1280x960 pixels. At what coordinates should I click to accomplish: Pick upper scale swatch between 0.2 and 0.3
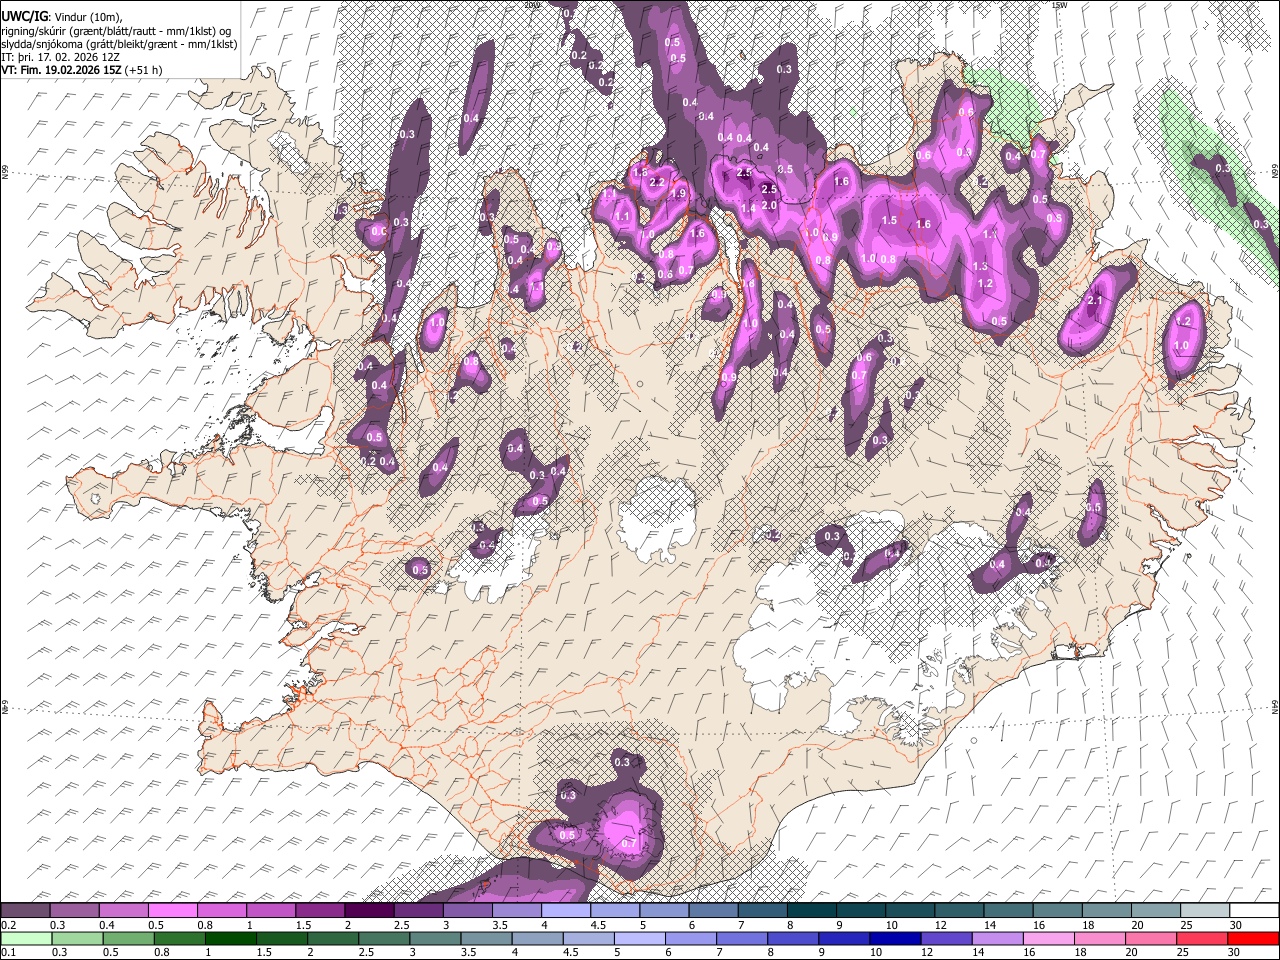[x=26, y=911]
